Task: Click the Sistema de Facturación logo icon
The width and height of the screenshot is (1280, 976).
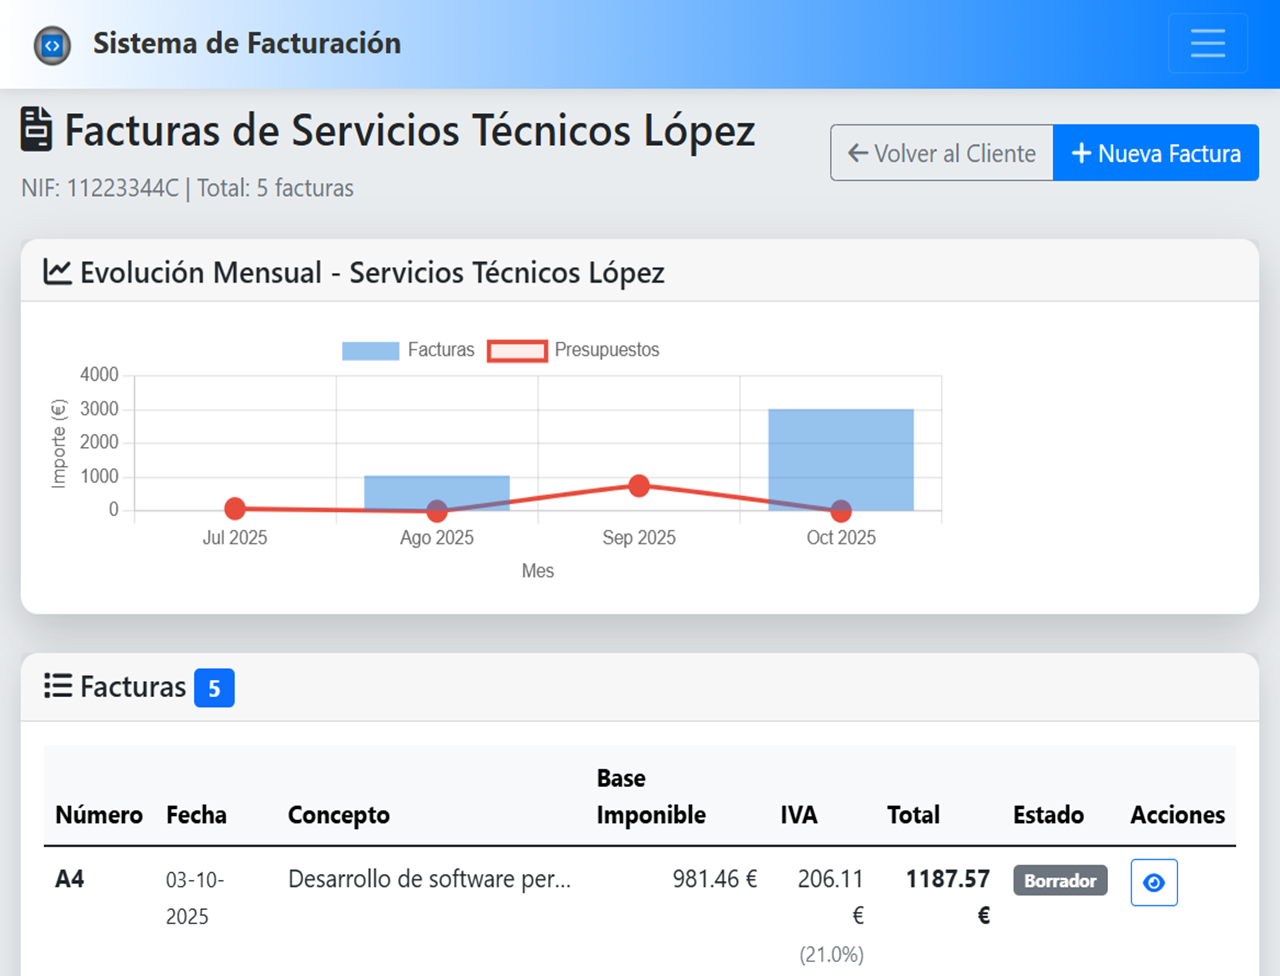Action: click(x=52, y=46)
